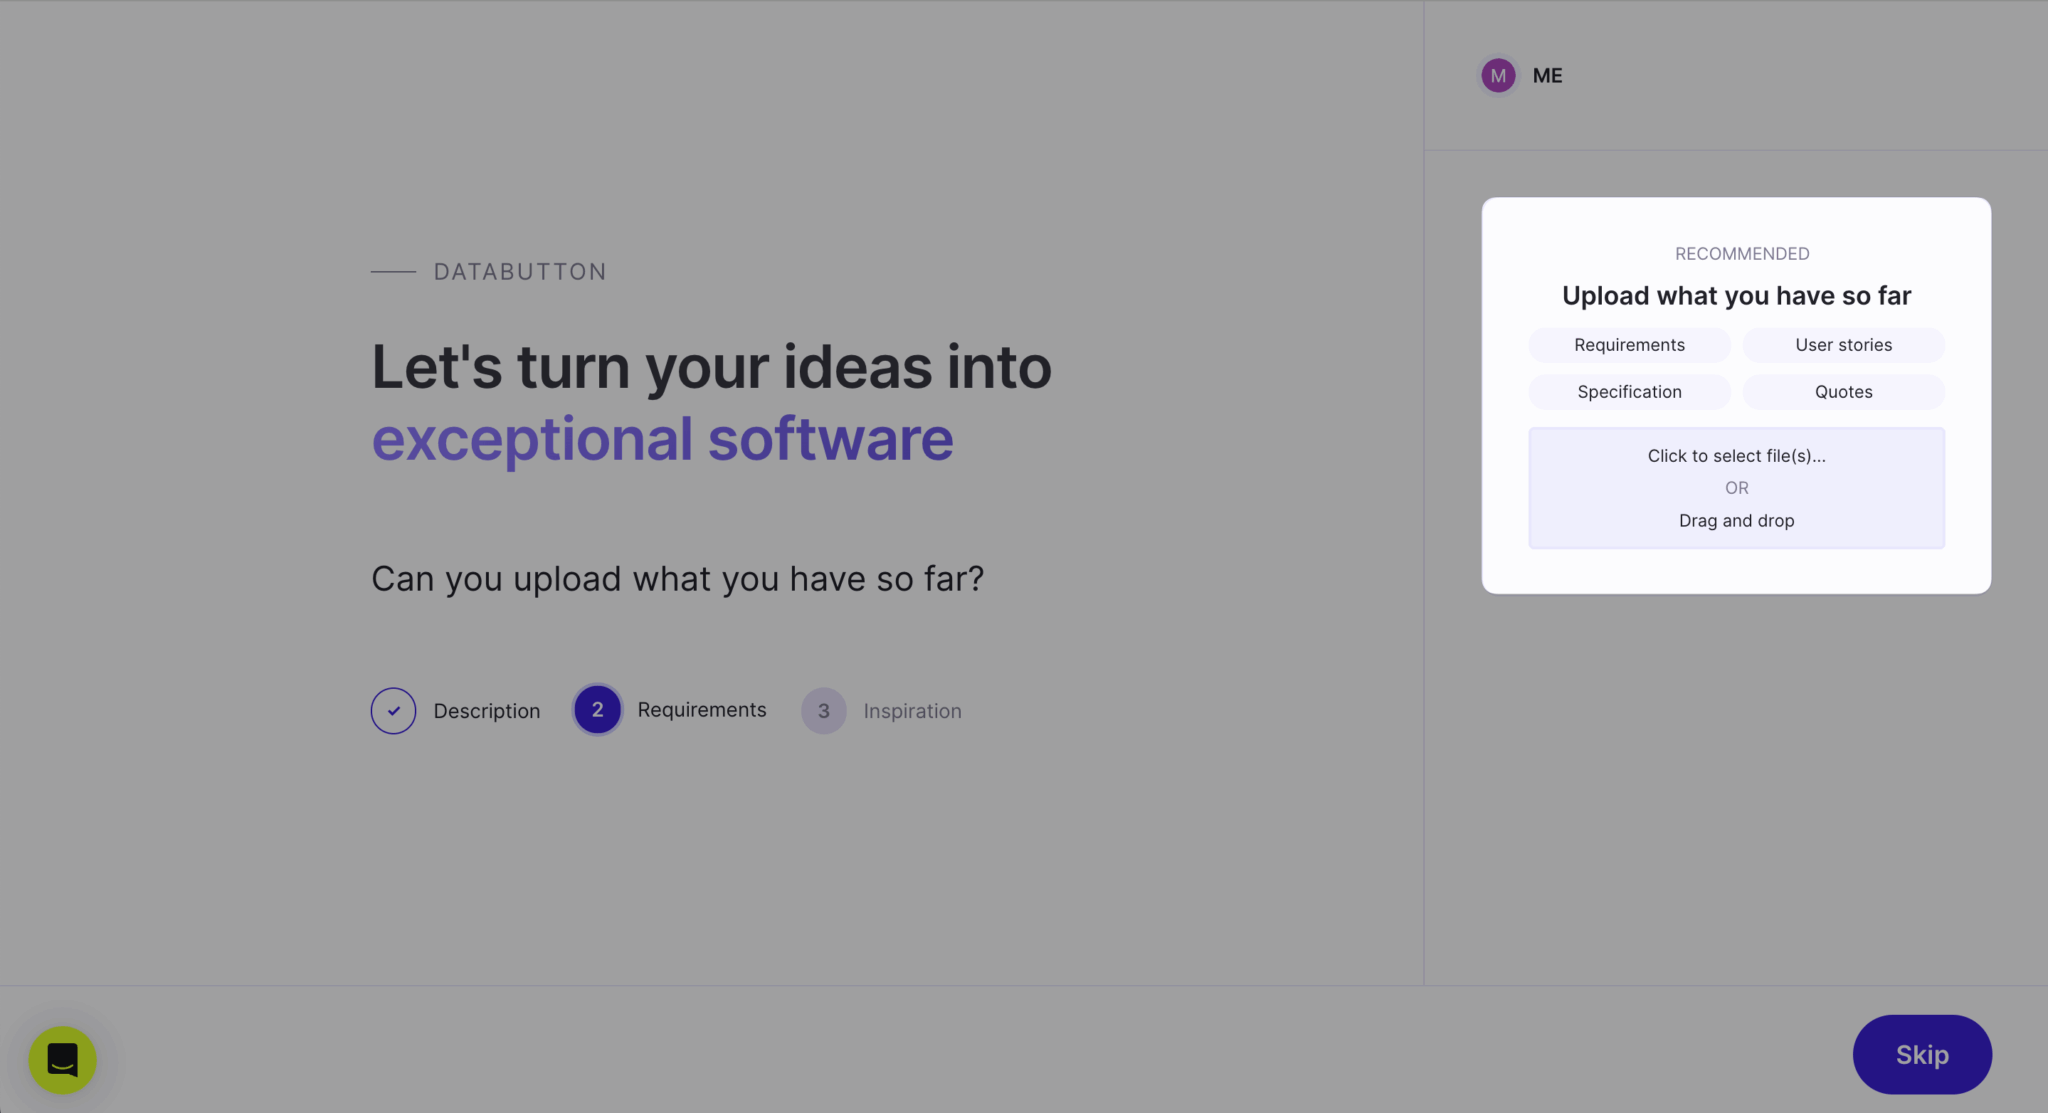Click the ME user name
The width and height of the screenshot is (2048, 1113).
tap(1547, 76)
